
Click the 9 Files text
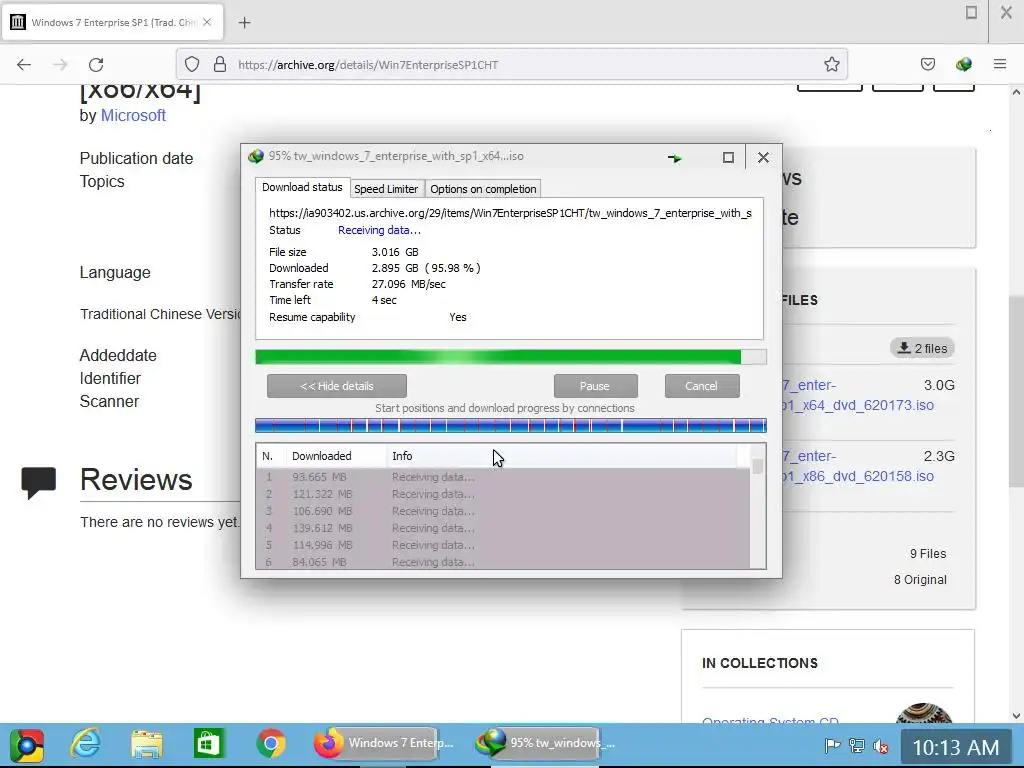click(928, 553)
